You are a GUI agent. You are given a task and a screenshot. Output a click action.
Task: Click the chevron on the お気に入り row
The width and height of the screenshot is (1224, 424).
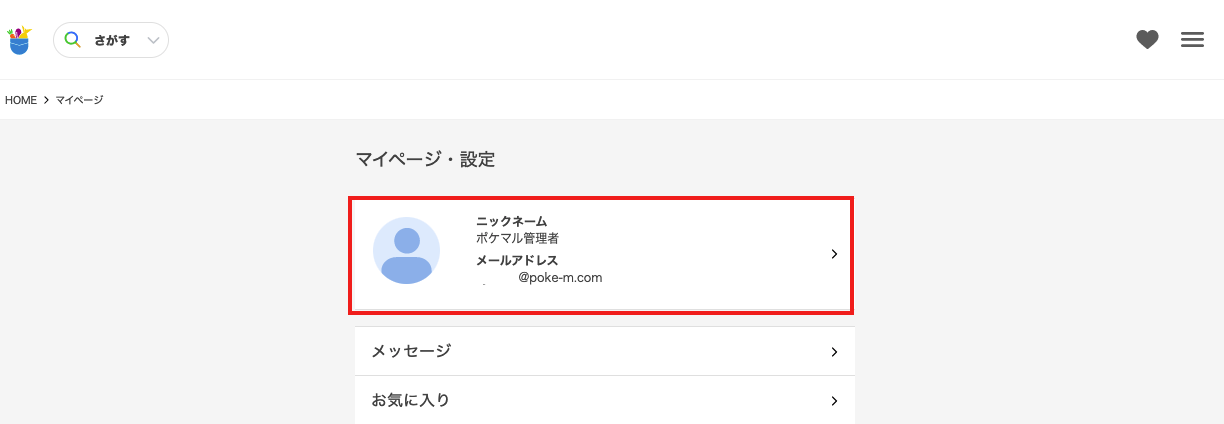[834, 401]
